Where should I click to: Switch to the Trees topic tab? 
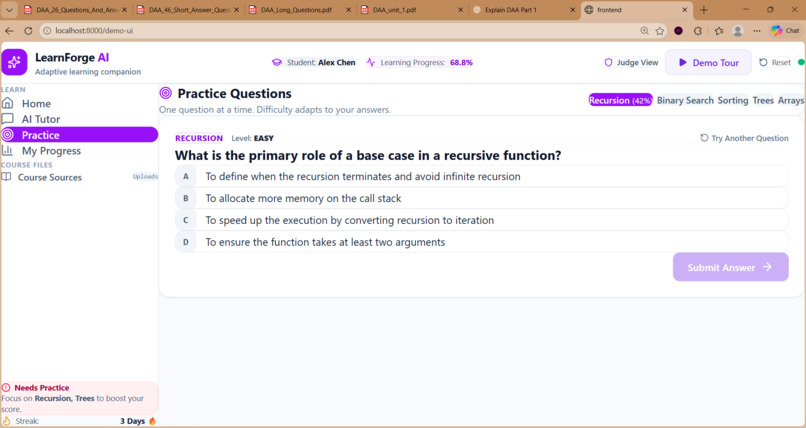763,100
